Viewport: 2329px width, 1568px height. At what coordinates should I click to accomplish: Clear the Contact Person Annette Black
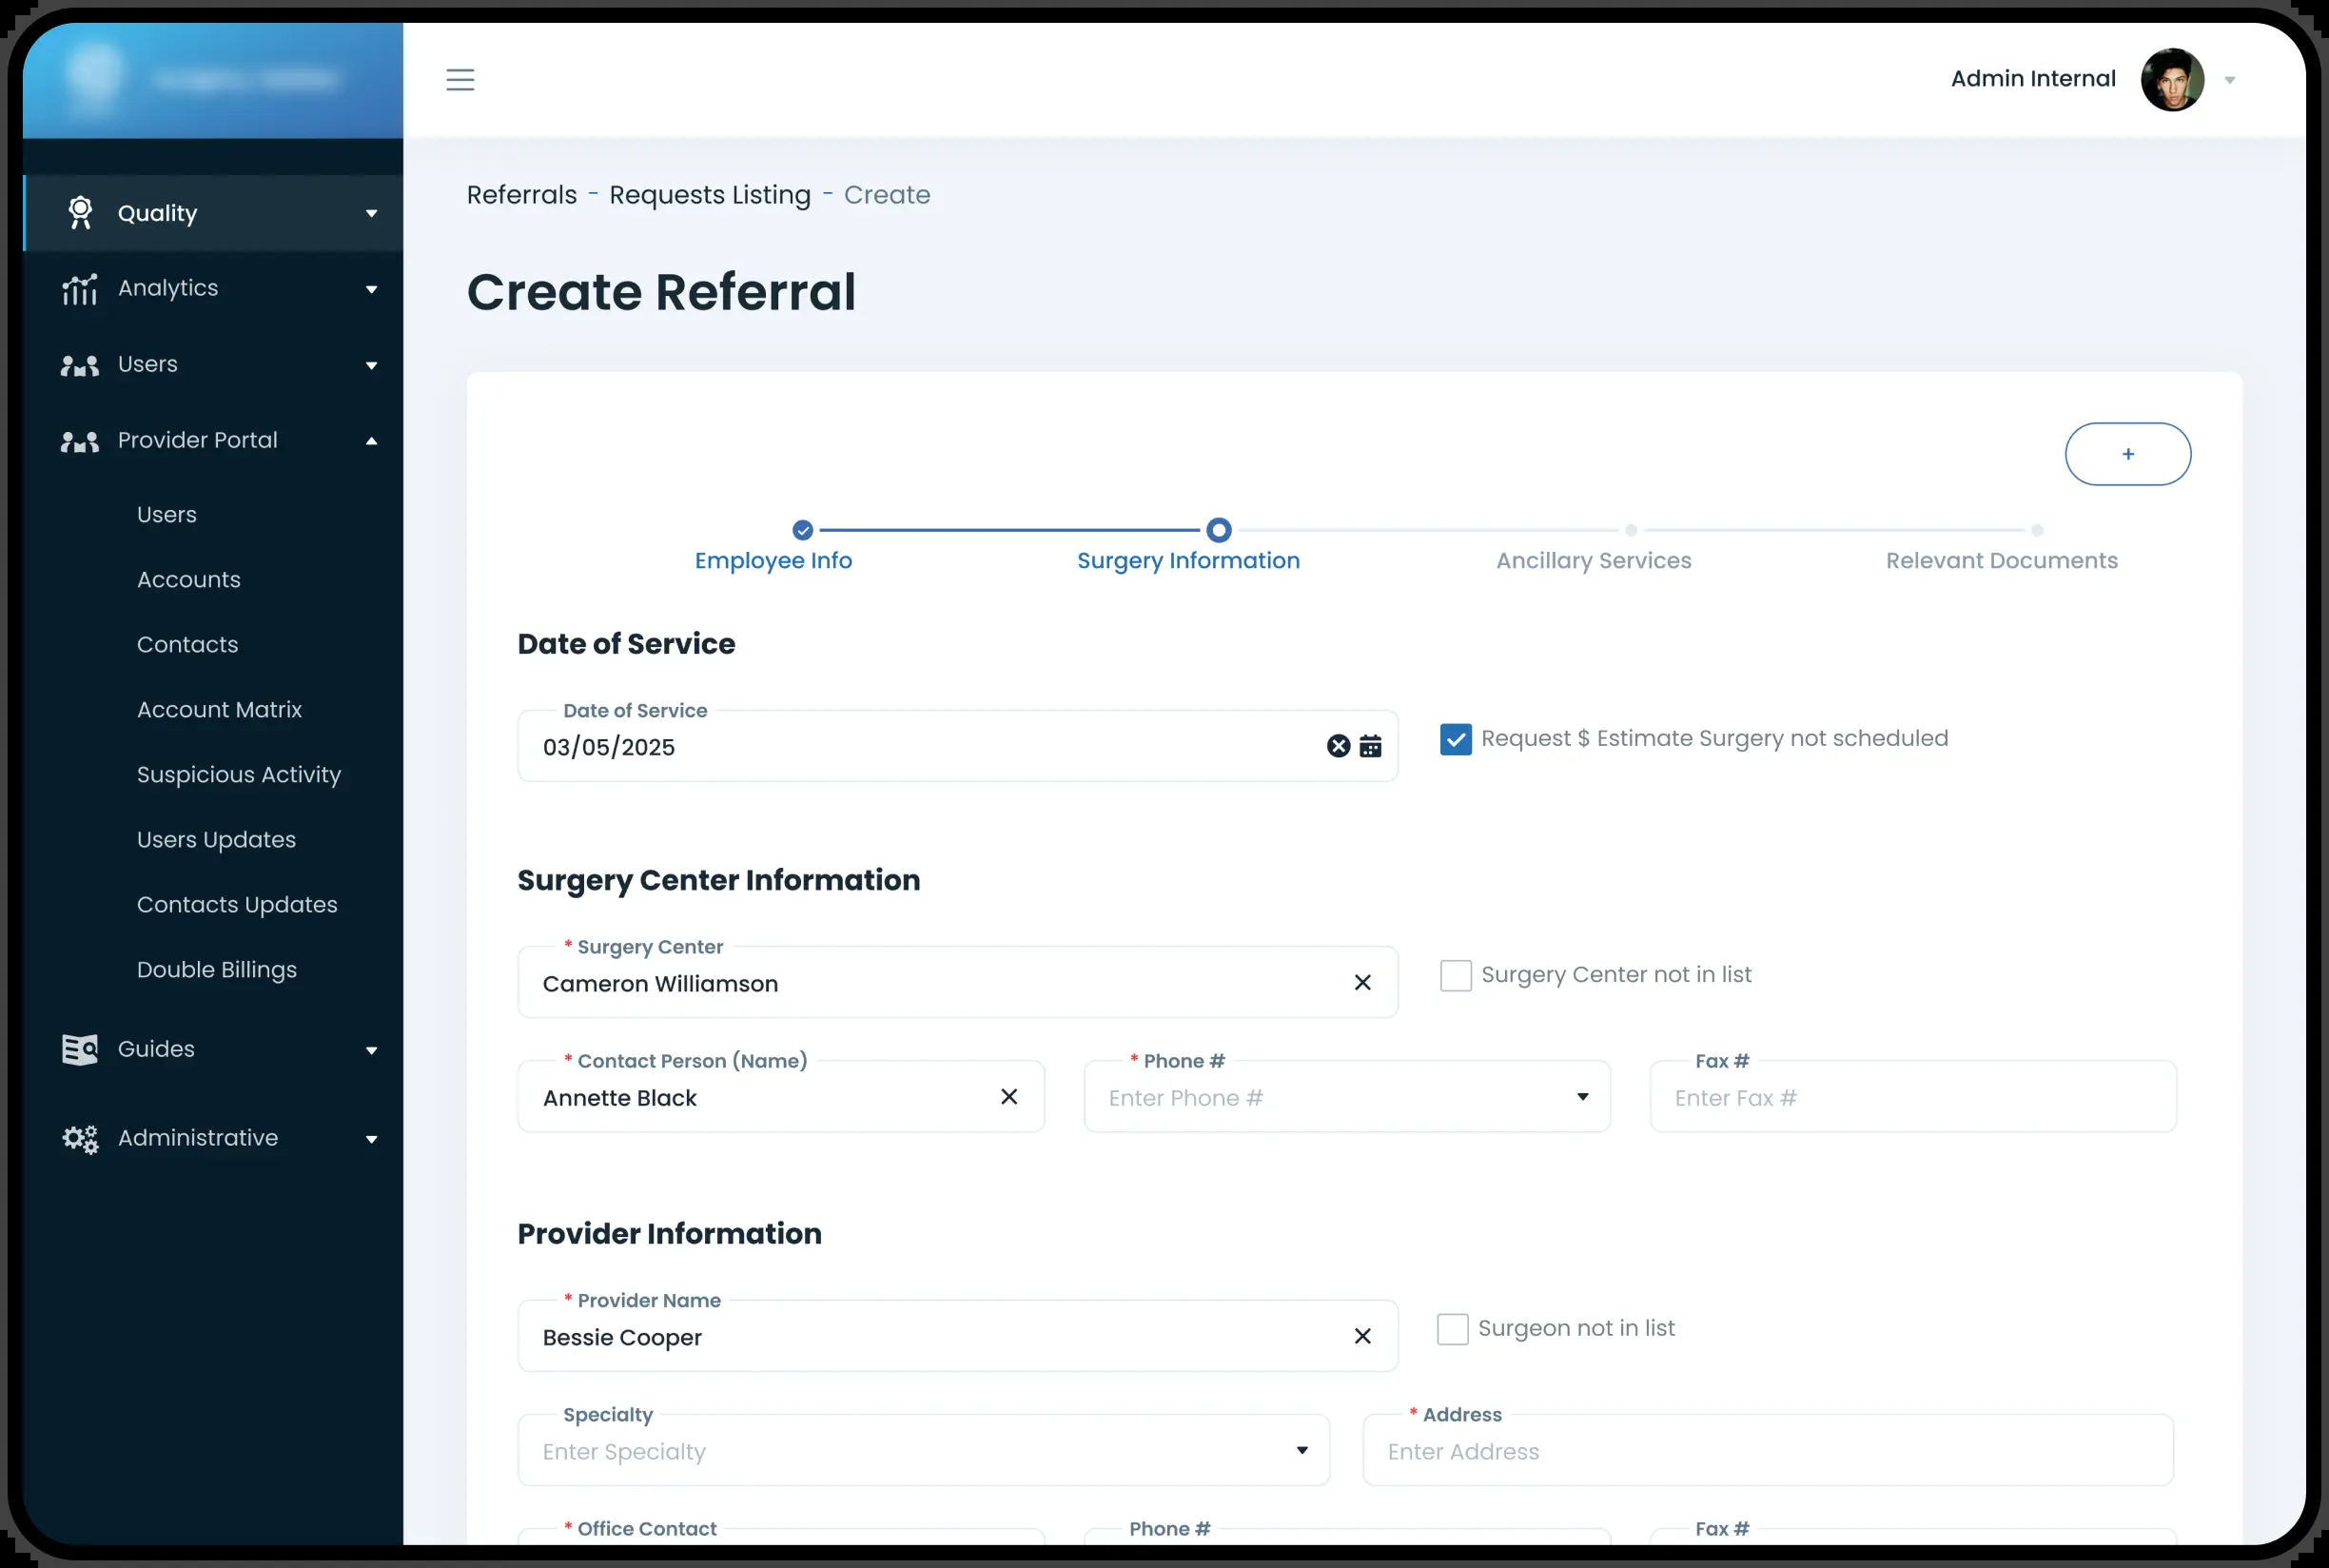pos(1009,1097)
